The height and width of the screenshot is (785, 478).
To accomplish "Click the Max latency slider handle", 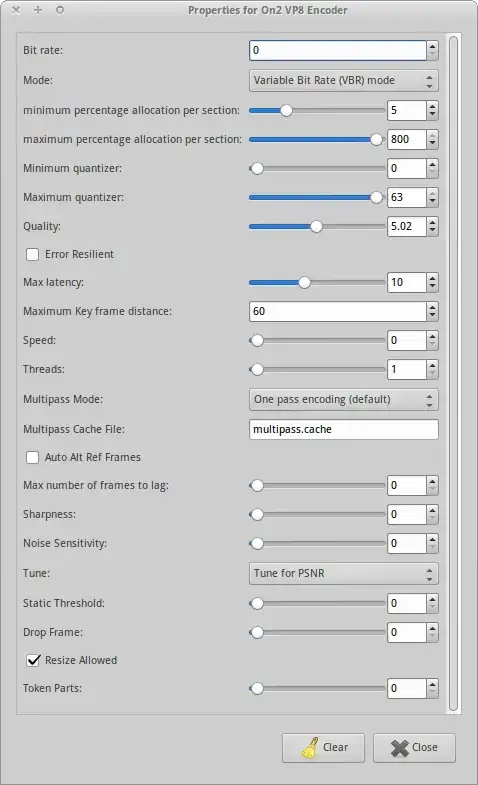I will pyautogui.click(x=304, y=282).
